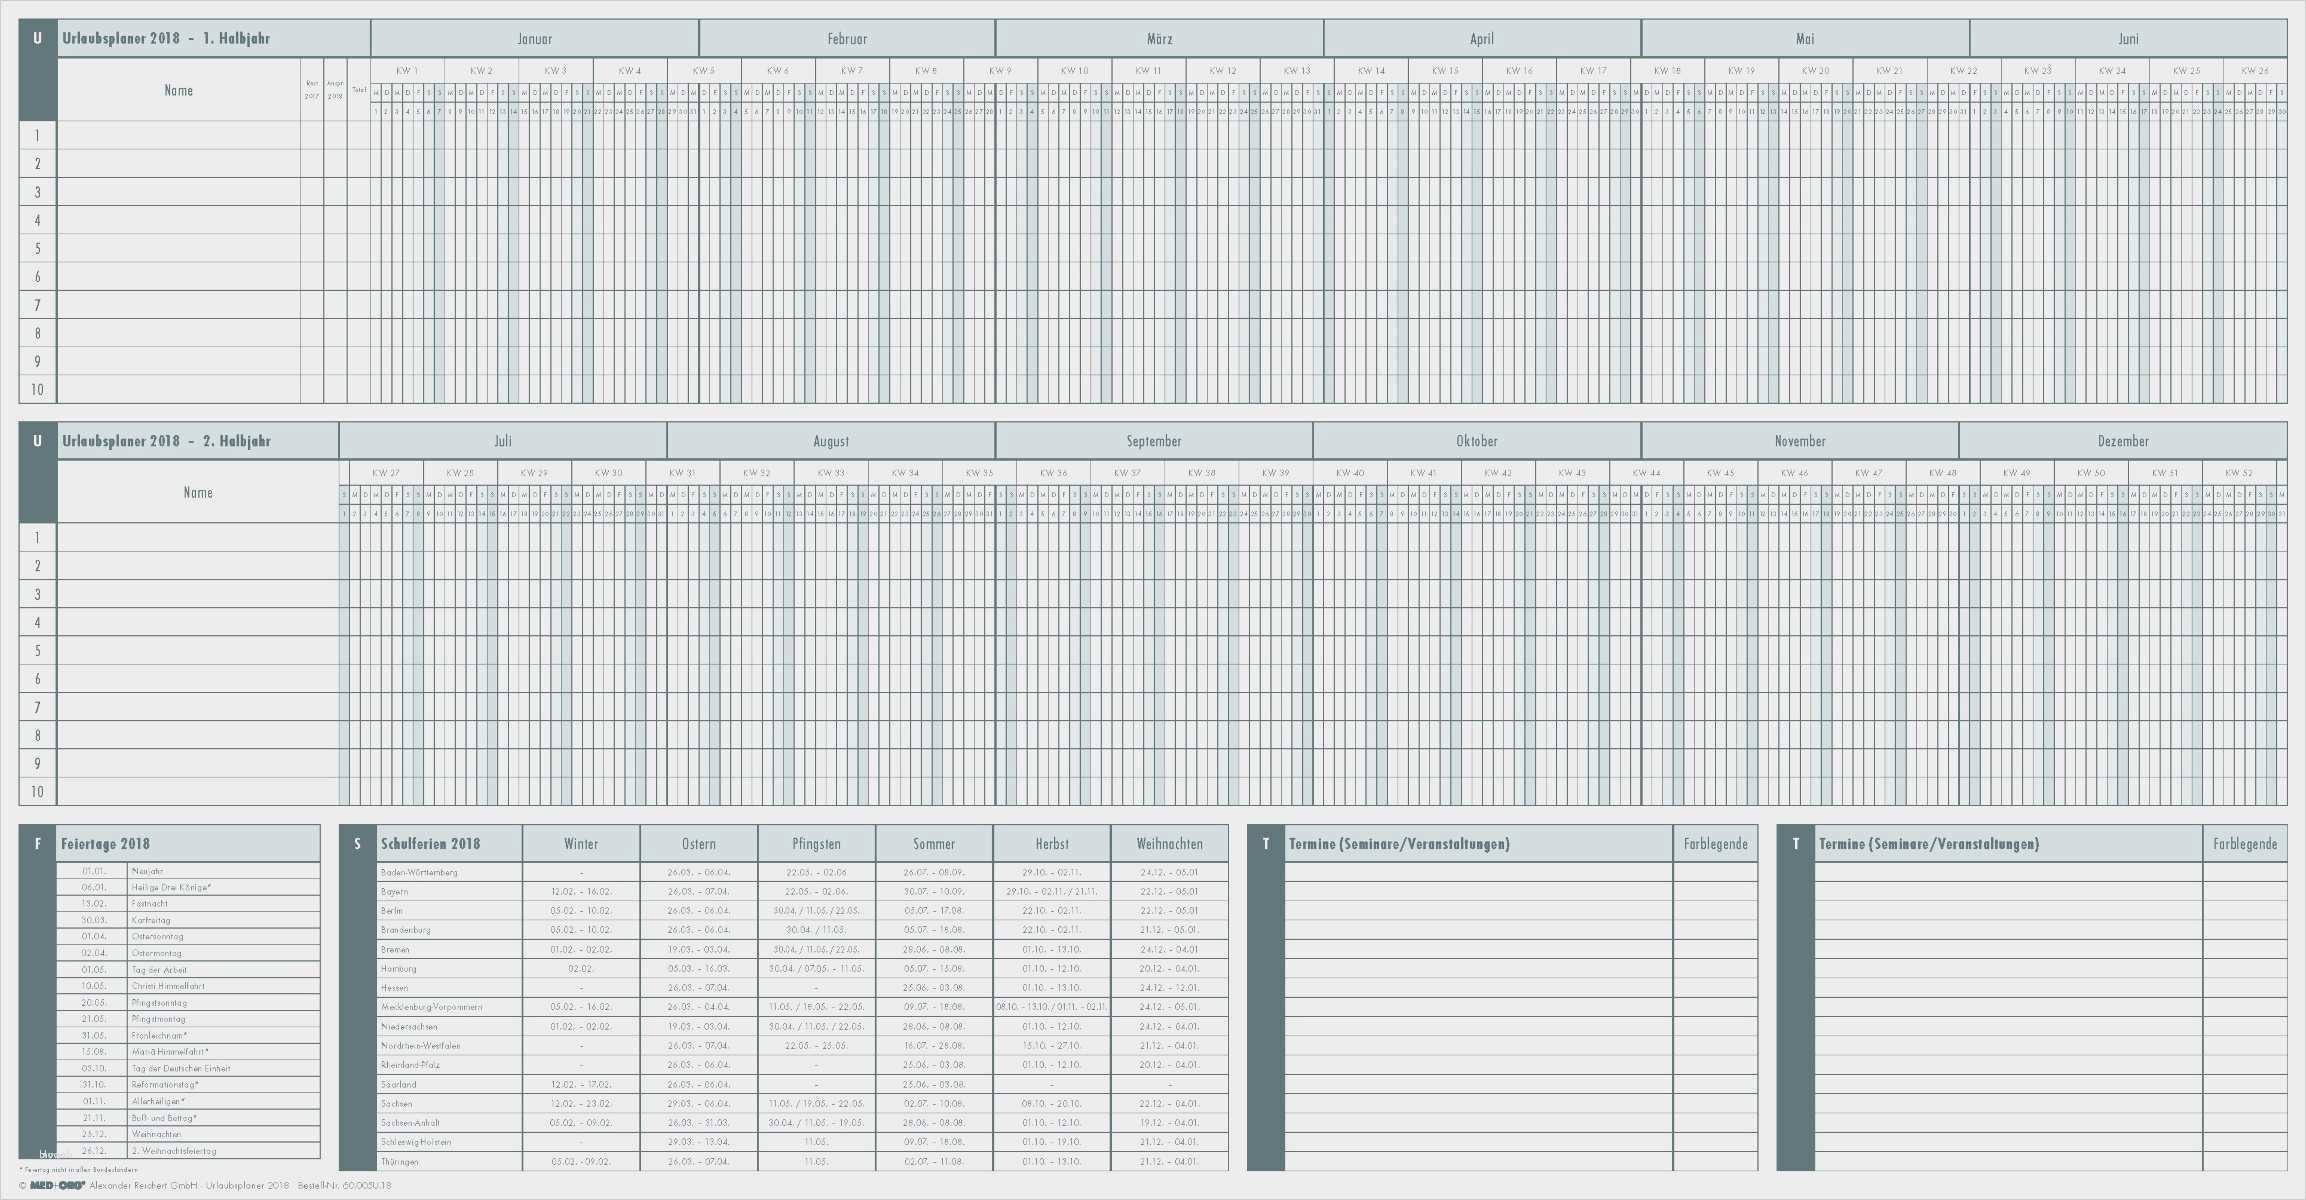This screenshot has width=2306, height=1200.
Task: Select the Januar month header
Action: pos(534,39)
